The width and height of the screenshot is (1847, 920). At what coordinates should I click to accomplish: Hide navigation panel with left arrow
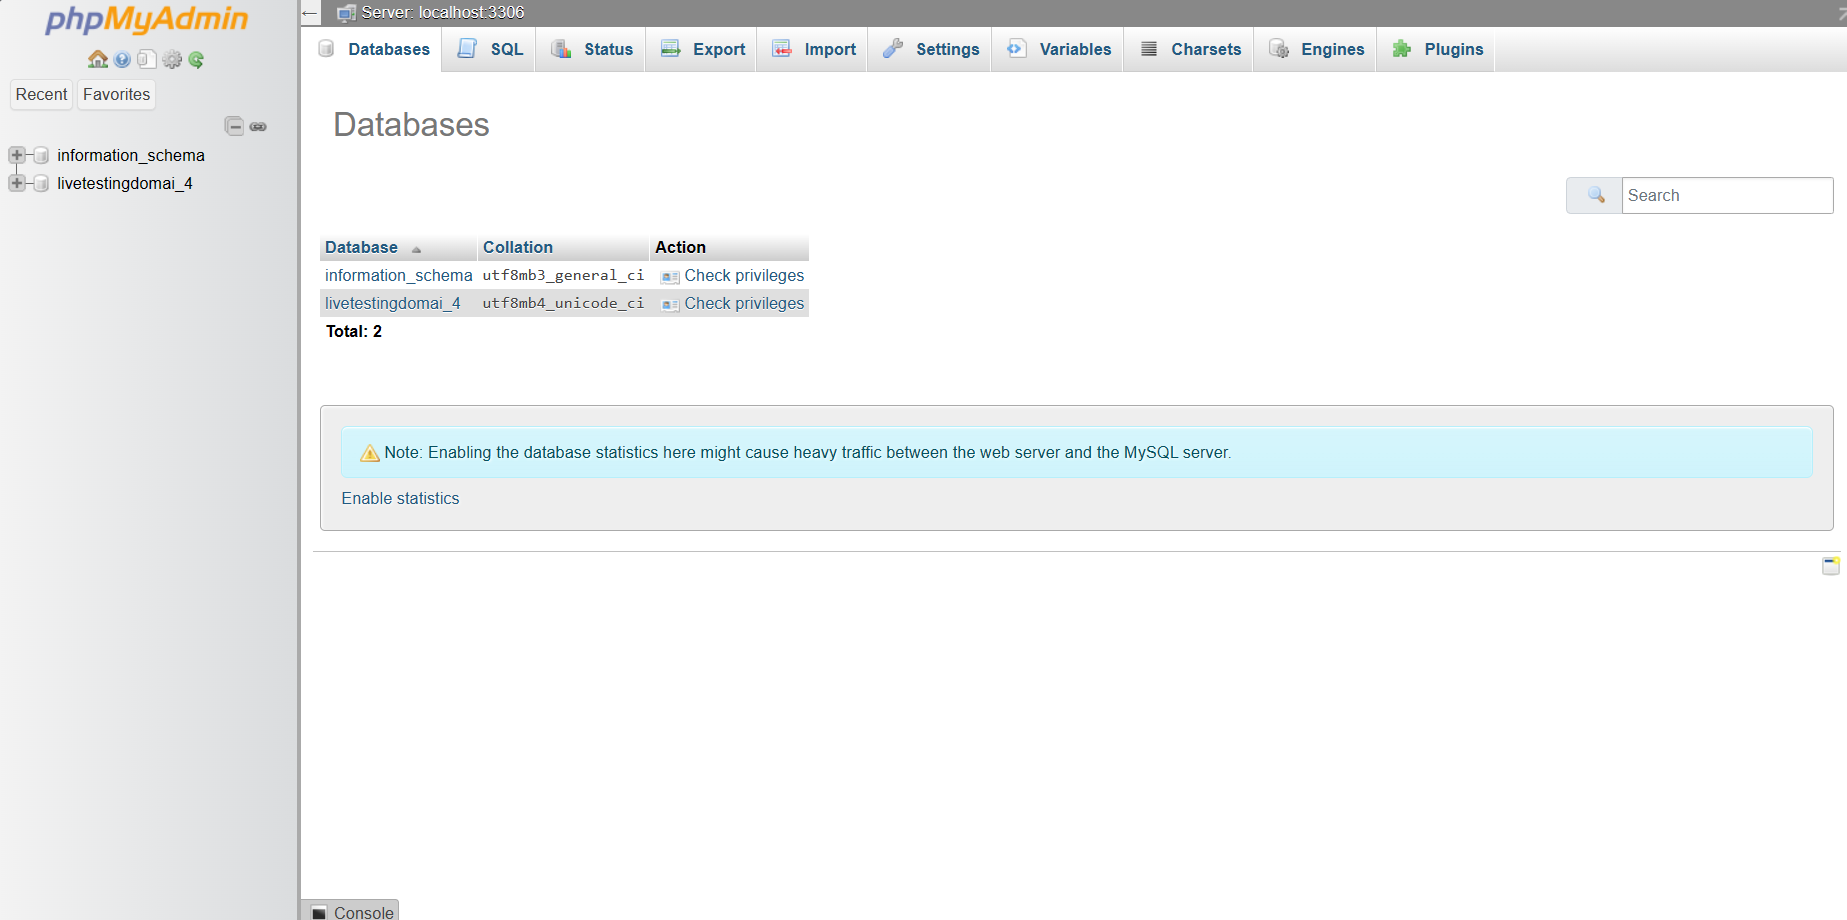coord(309,12)
